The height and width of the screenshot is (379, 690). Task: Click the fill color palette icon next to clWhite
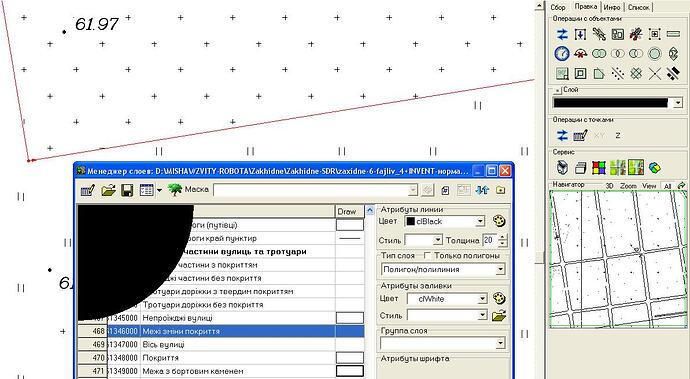point(499,298)
